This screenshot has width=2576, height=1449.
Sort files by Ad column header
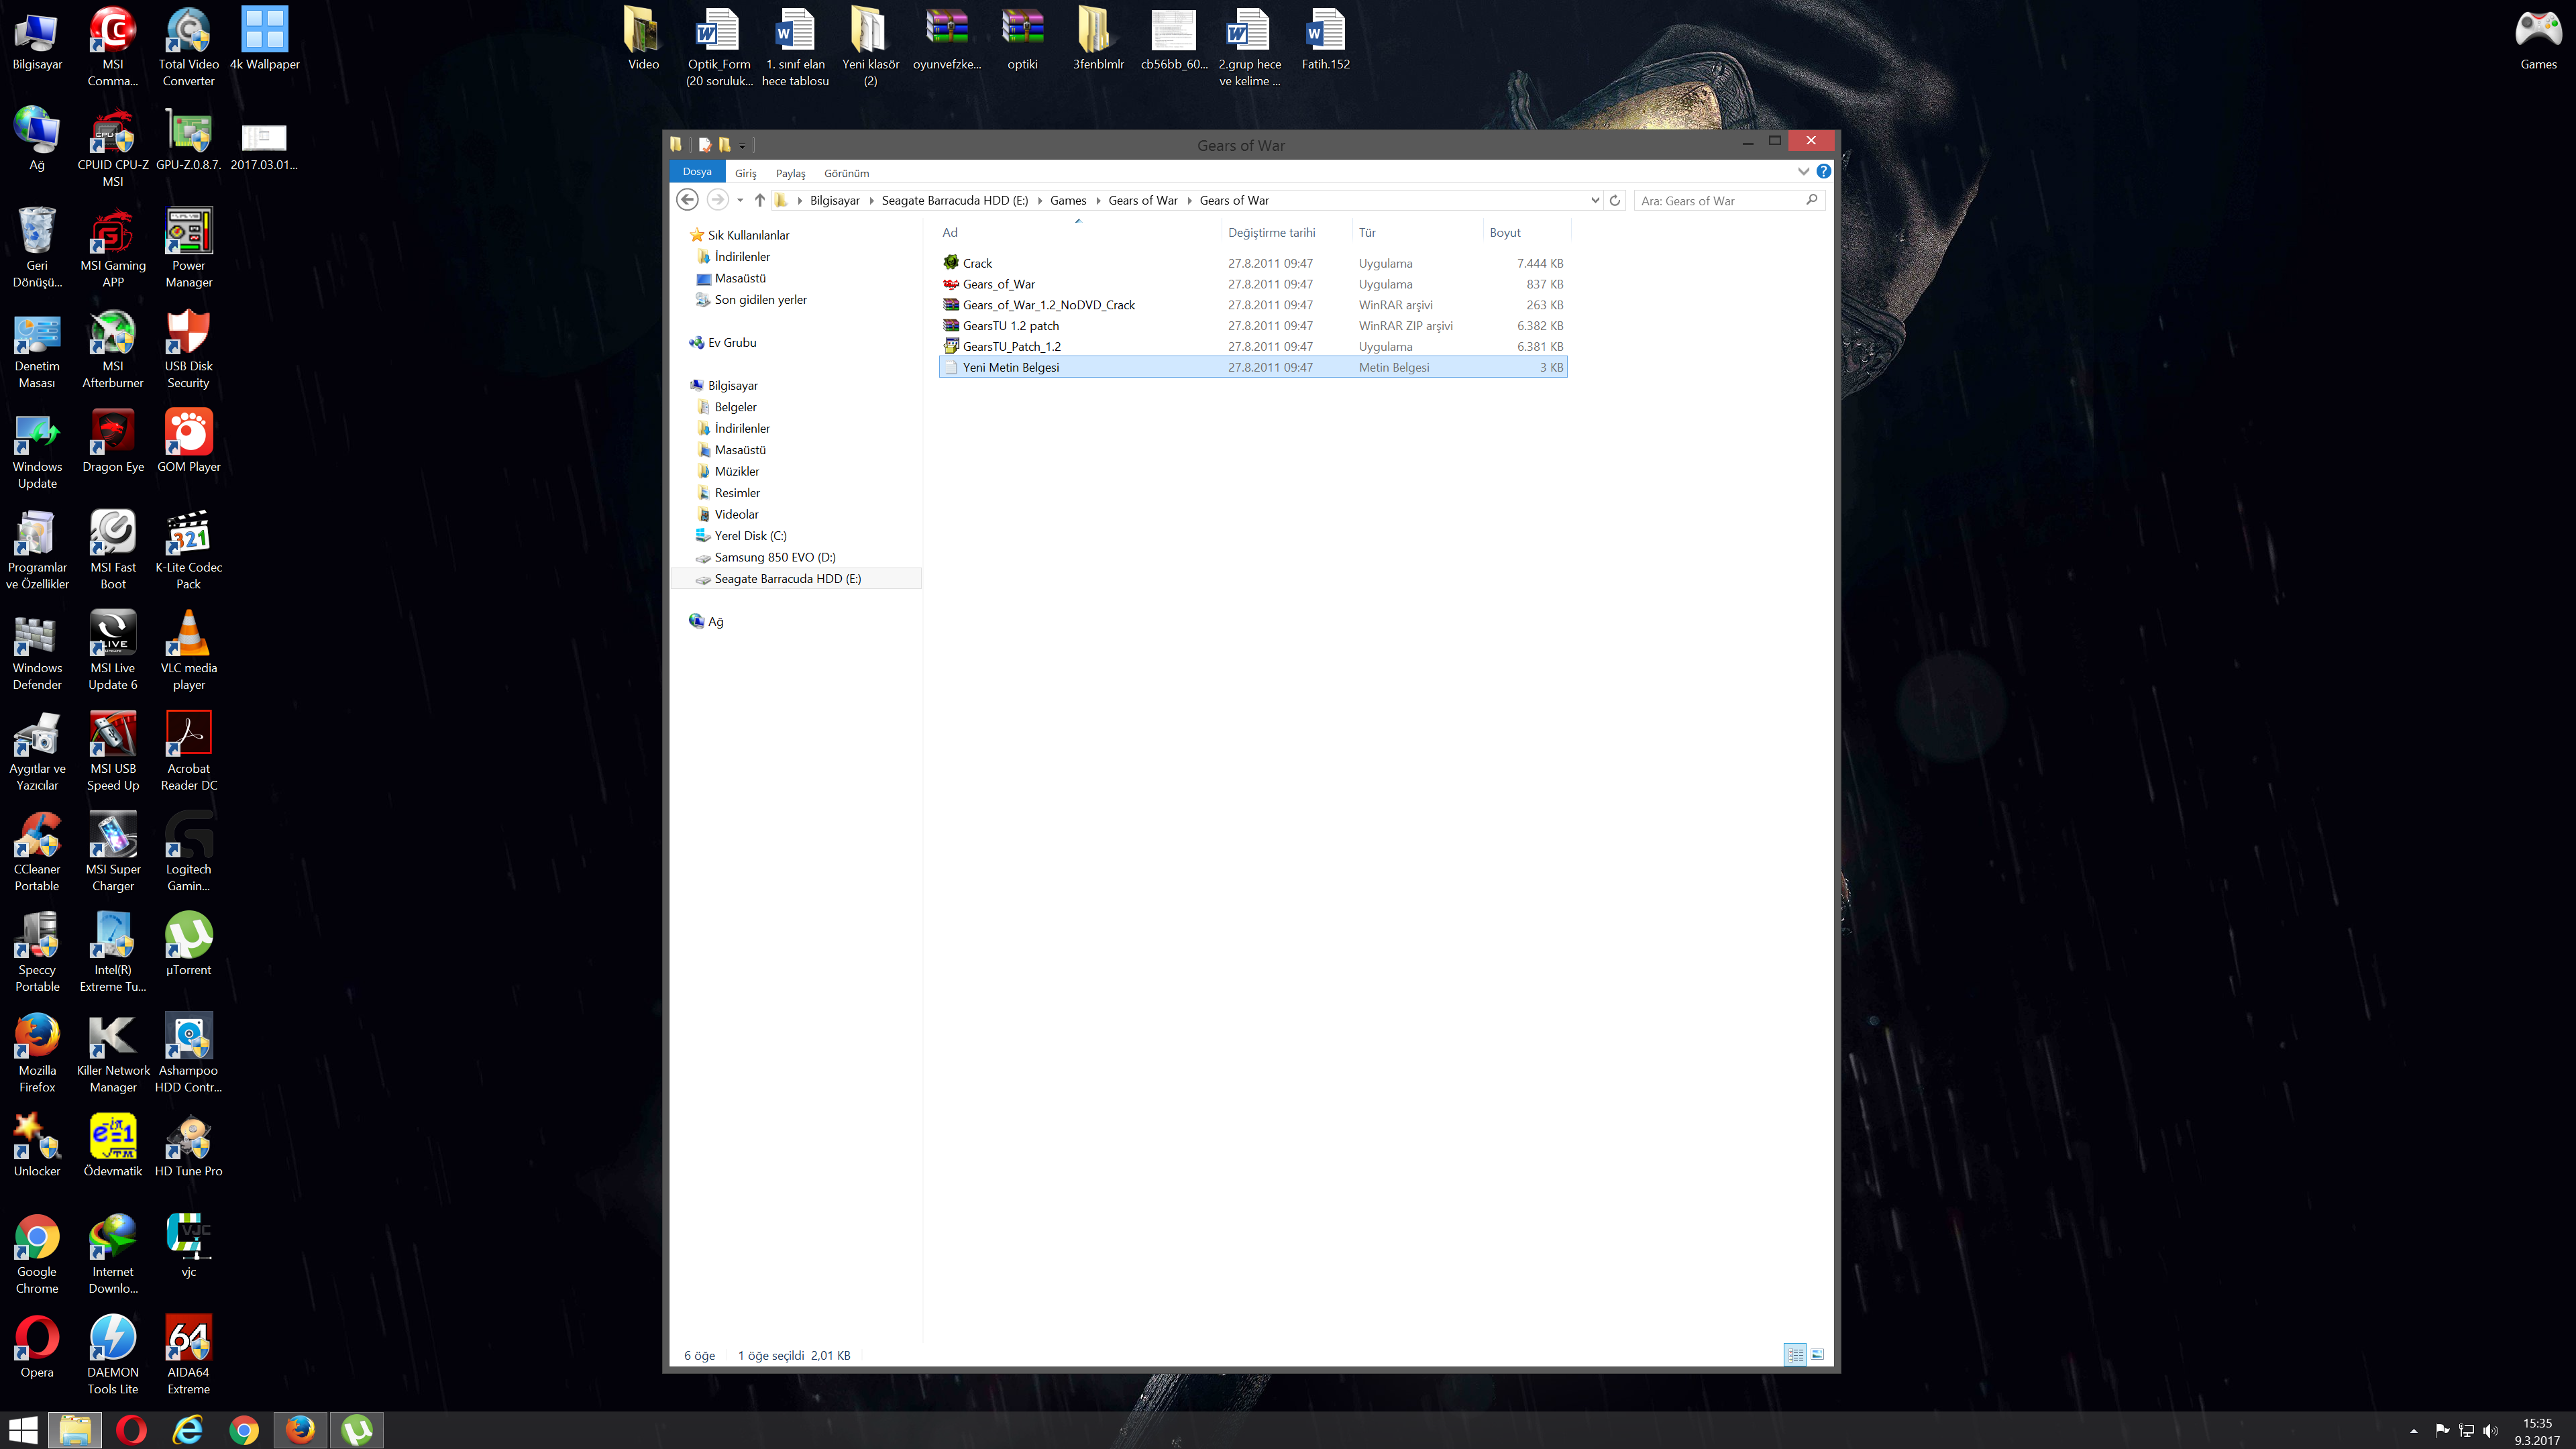(1079, 233)
